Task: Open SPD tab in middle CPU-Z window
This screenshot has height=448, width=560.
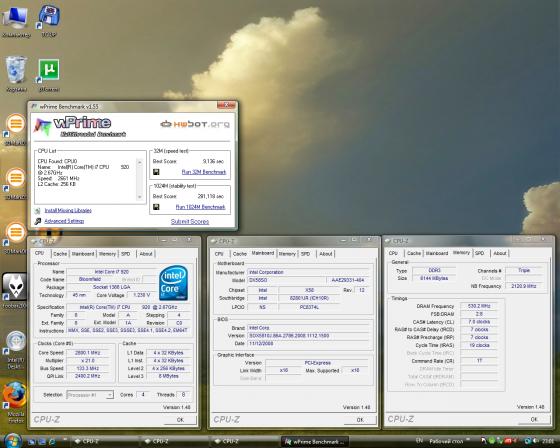Action: tap(305, 254)
